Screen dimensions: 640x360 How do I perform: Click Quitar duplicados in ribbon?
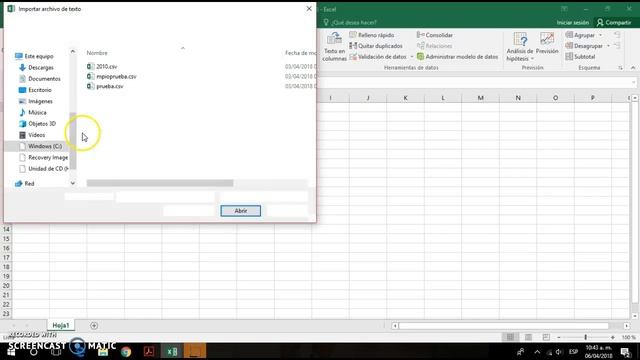376,46
